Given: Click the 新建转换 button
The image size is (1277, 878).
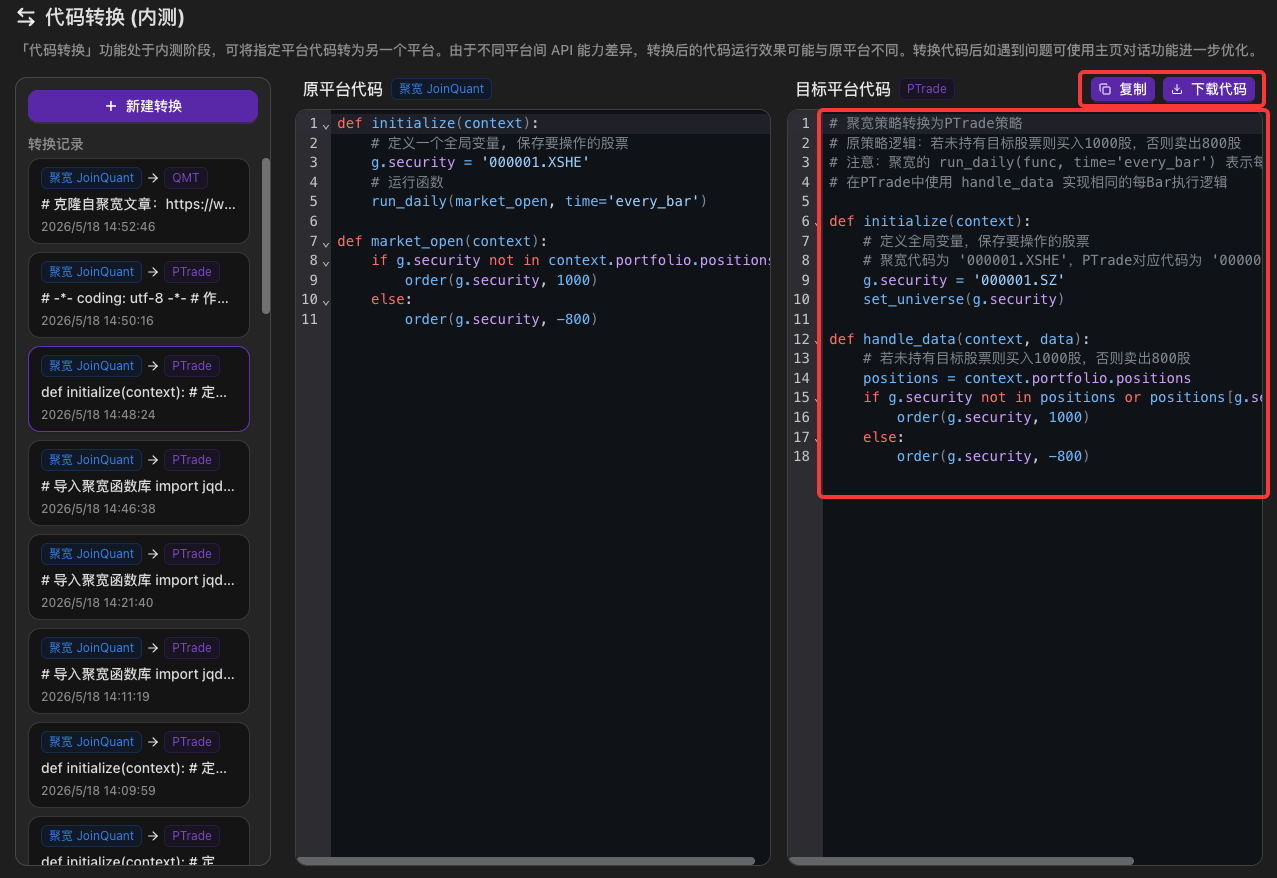Looking at the screenshot, I should (143, 106).
